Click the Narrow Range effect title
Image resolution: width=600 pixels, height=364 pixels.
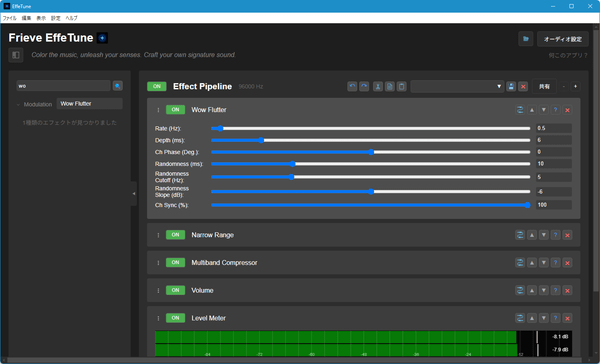coord(212,235)
